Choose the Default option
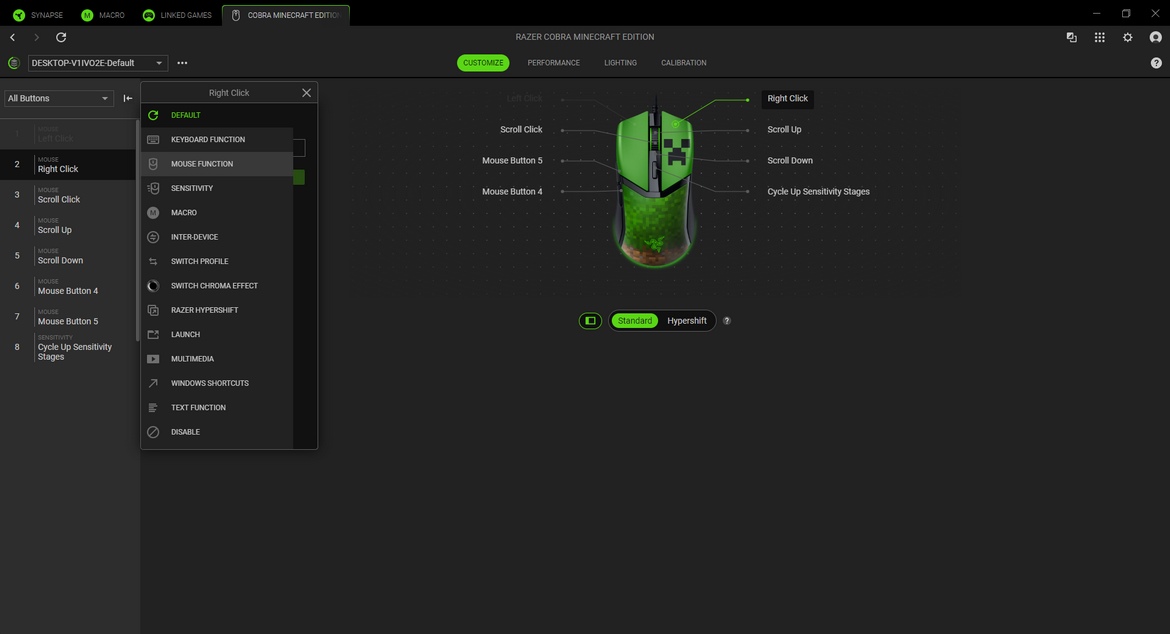The width and height of the screenshot is (1170, 634). 216,116
